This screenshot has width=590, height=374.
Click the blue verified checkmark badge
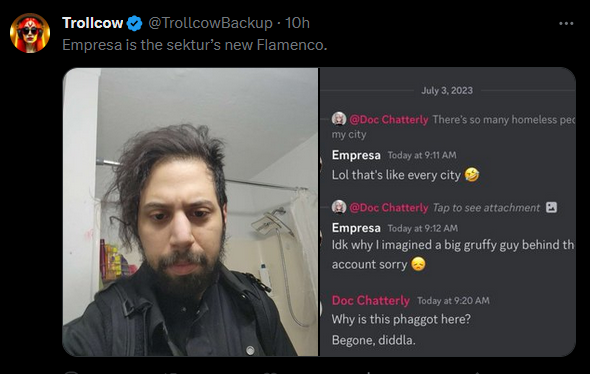pos(134,23)
